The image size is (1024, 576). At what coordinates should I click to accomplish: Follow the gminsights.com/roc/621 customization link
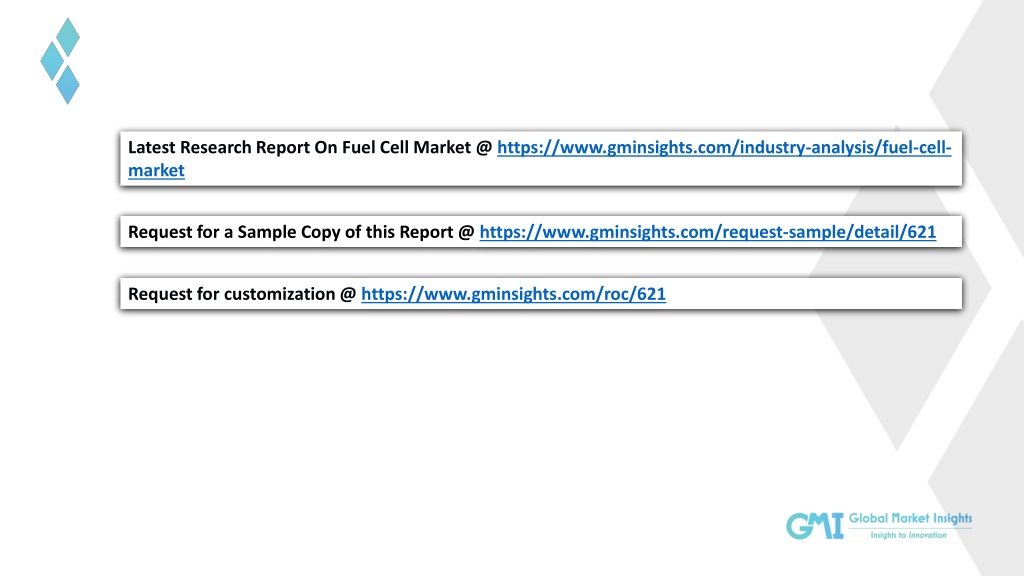(513, 294)
